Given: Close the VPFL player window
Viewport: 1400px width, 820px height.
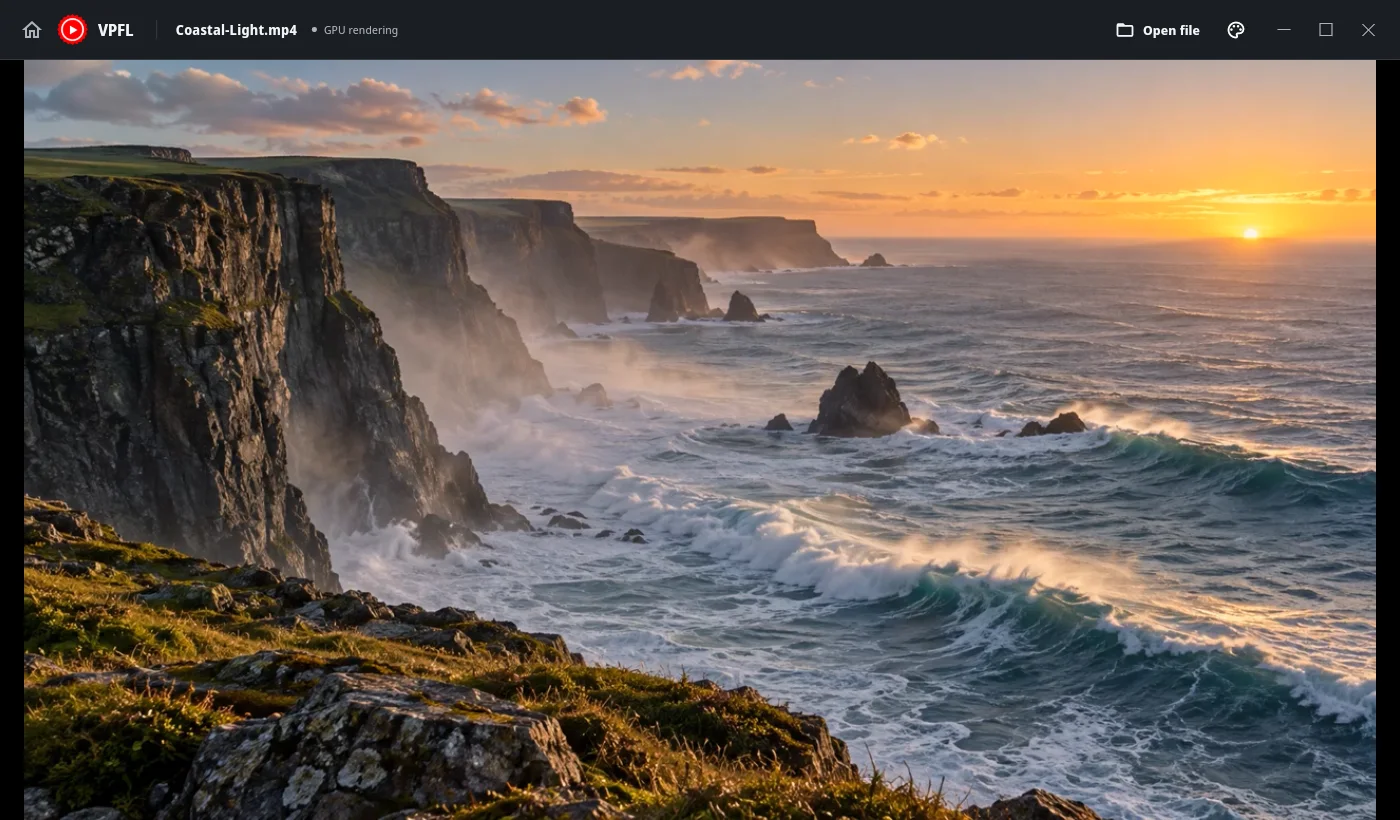Looking at the screenshot, I should [1368, 30].
